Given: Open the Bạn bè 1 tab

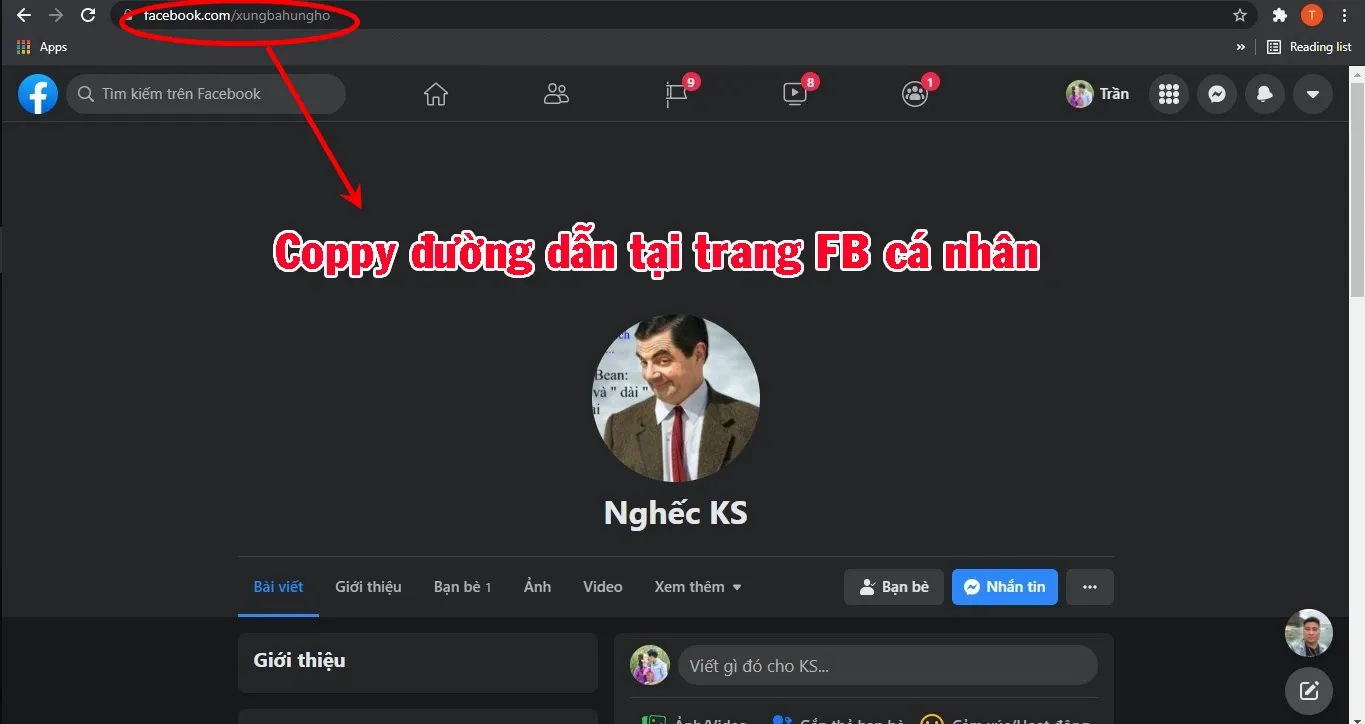Looking at the screenshot, I should click(462, 587).
